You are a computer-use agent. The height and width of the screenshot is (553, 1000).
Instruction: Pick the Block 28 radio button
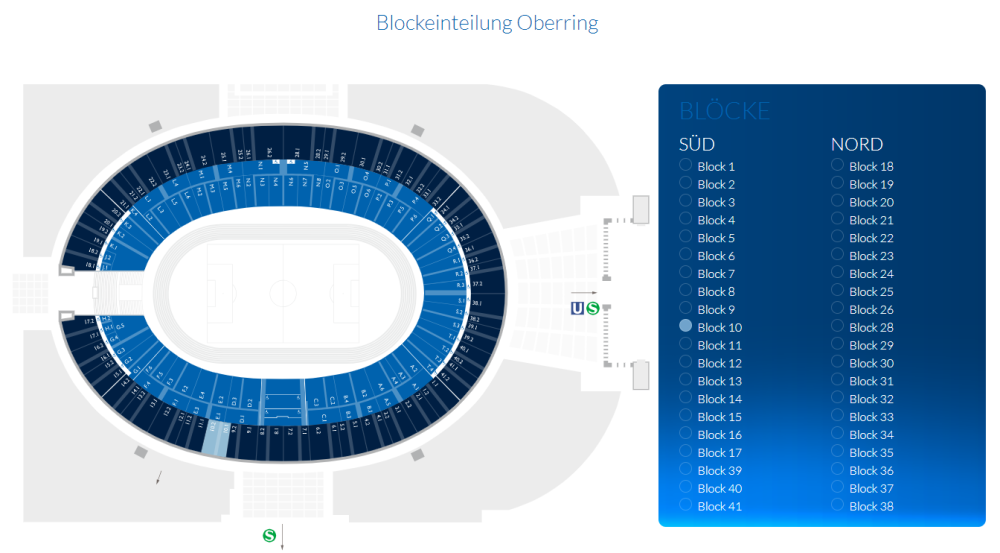click(837, 326)
